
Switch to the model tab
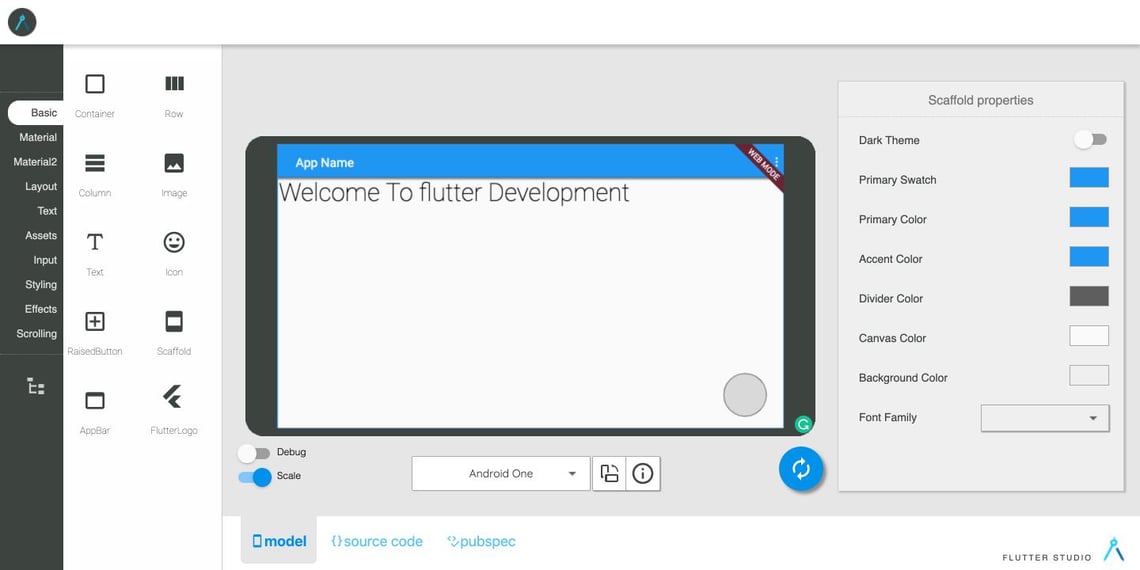pyautogui.click(x=279, y=541)
